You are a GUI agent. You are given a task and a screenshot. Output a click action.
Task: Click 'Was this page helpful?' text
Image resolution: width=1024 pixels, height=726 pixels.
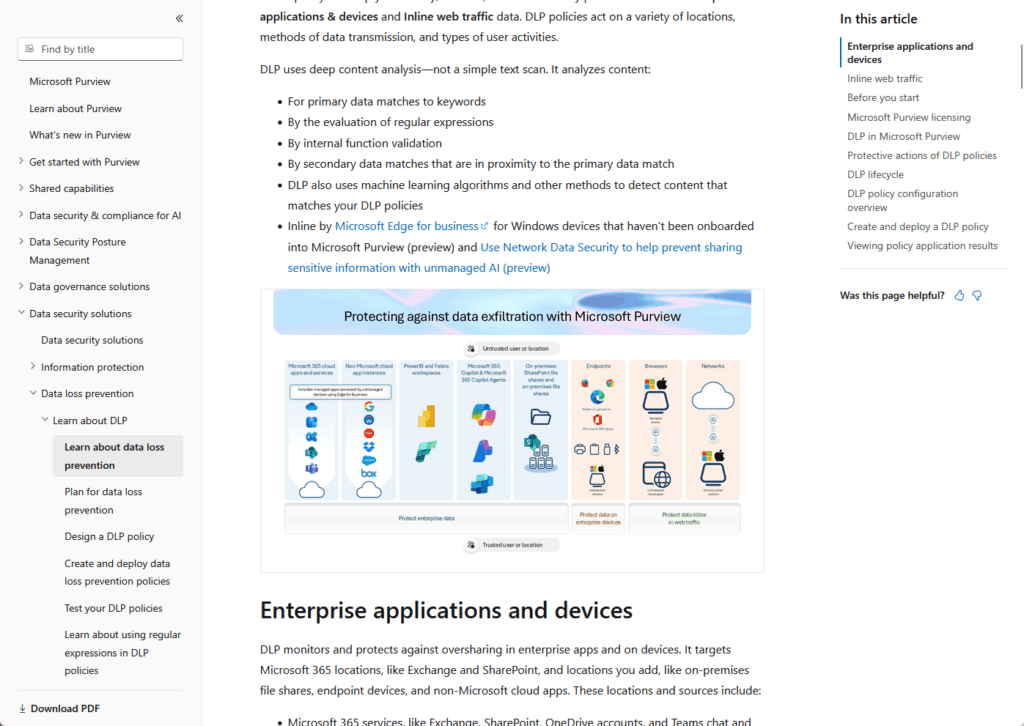tap(892, 296)
